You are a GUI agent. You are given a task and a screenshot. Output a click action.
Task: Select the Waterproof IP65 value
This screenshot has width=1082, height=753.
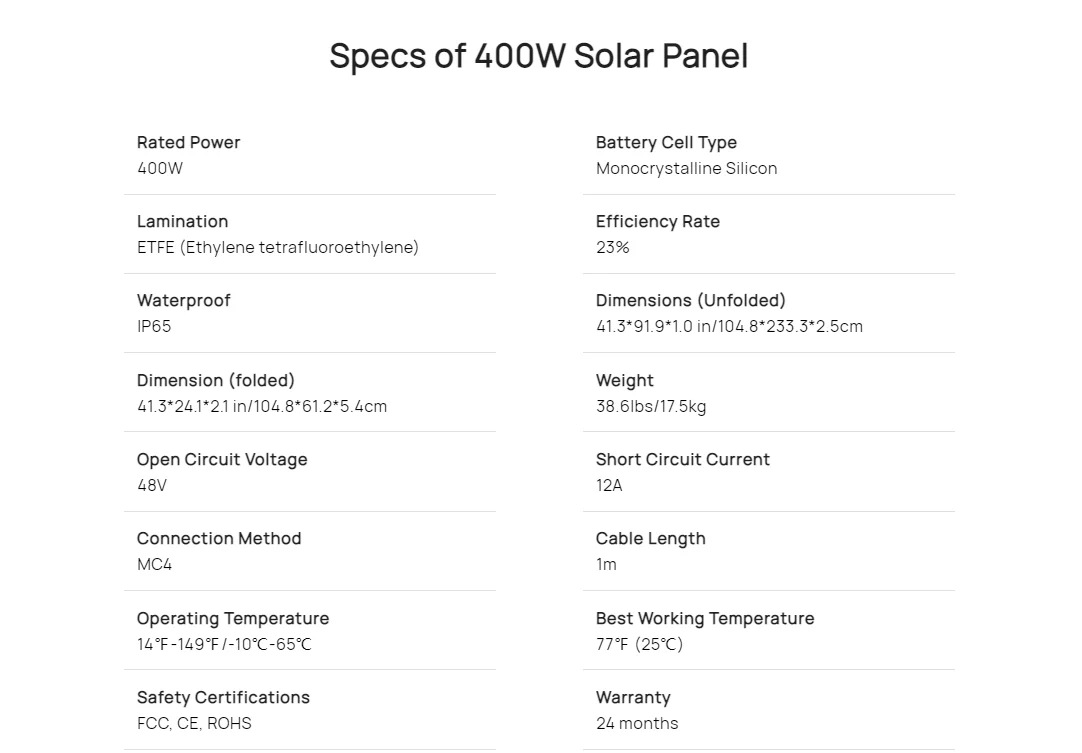pyautogui.click(x=154, y=326)
